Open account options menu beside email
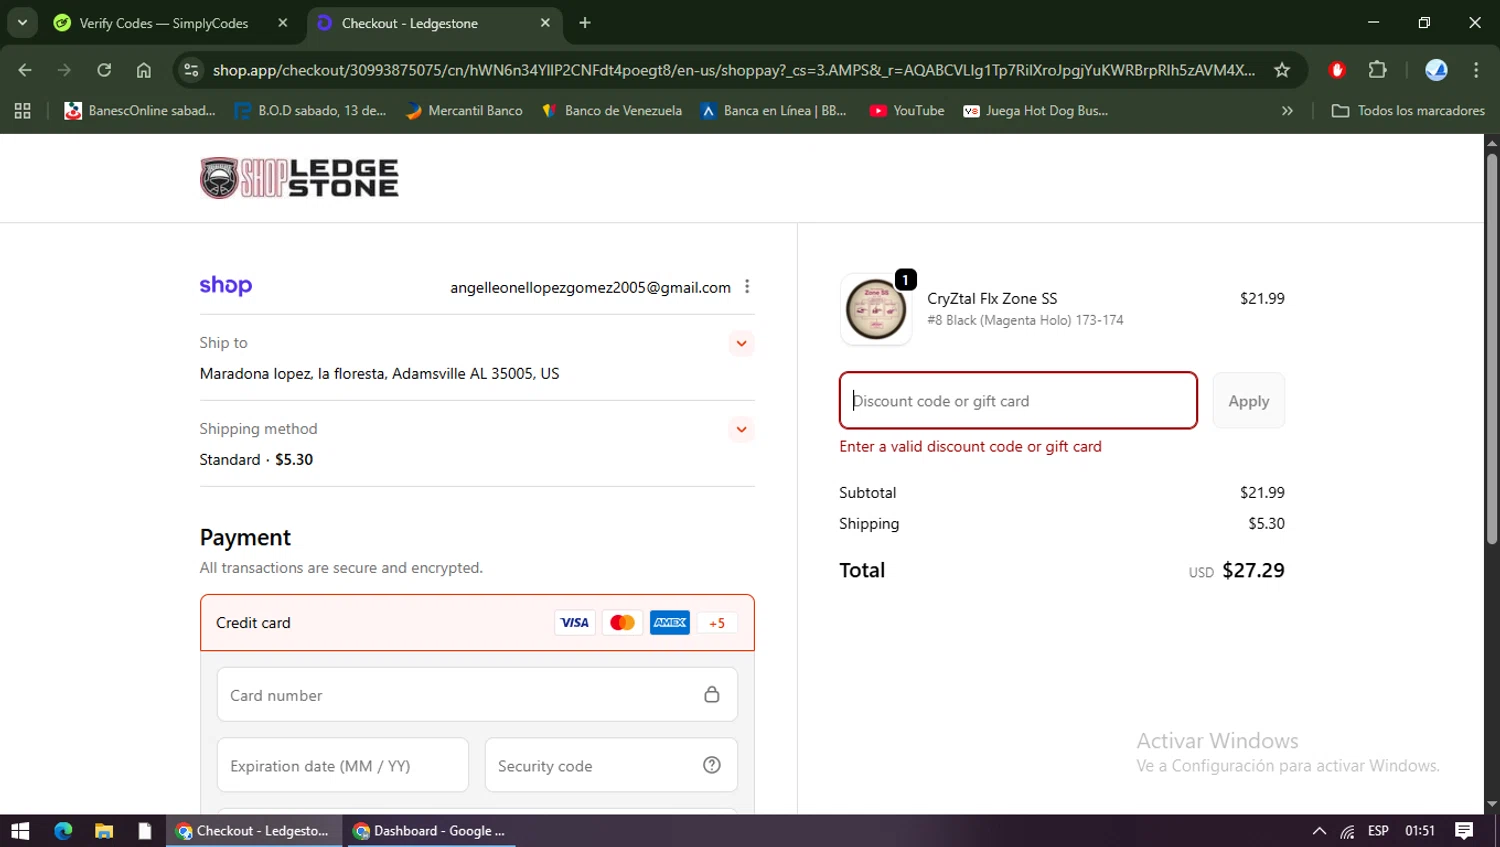Image resolution: width=1500 pixels, height=847 pixels. [x=747, y=286]
